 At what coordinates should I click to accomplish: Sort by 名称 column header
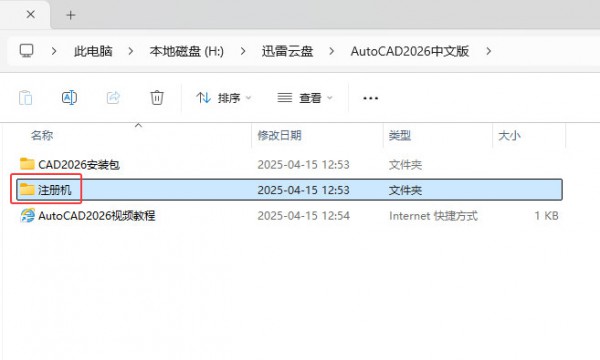coord(42,135)
